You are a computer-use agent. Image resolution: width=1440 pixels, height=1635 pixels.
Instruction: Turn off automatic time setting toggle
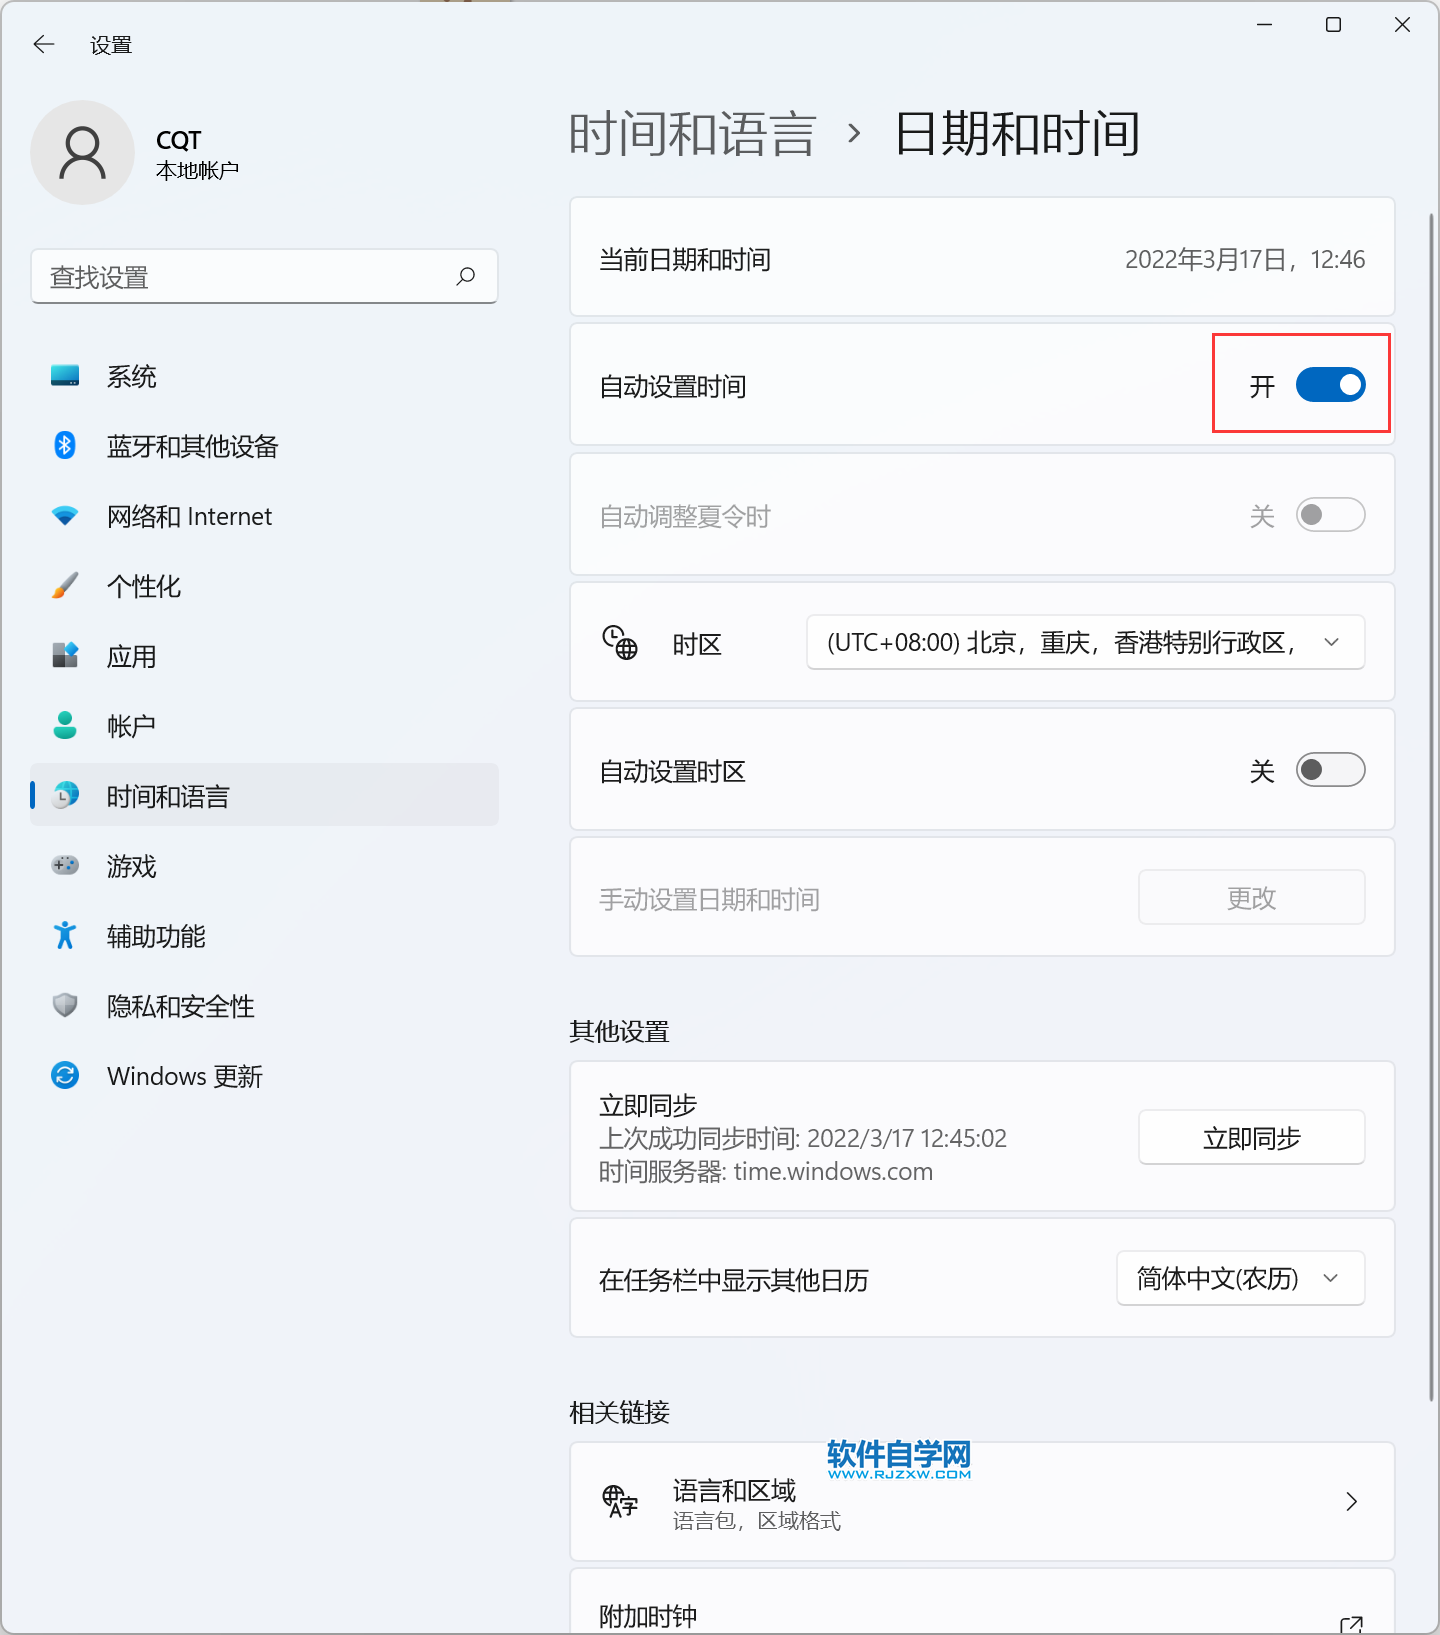[x=1330, y=385]
